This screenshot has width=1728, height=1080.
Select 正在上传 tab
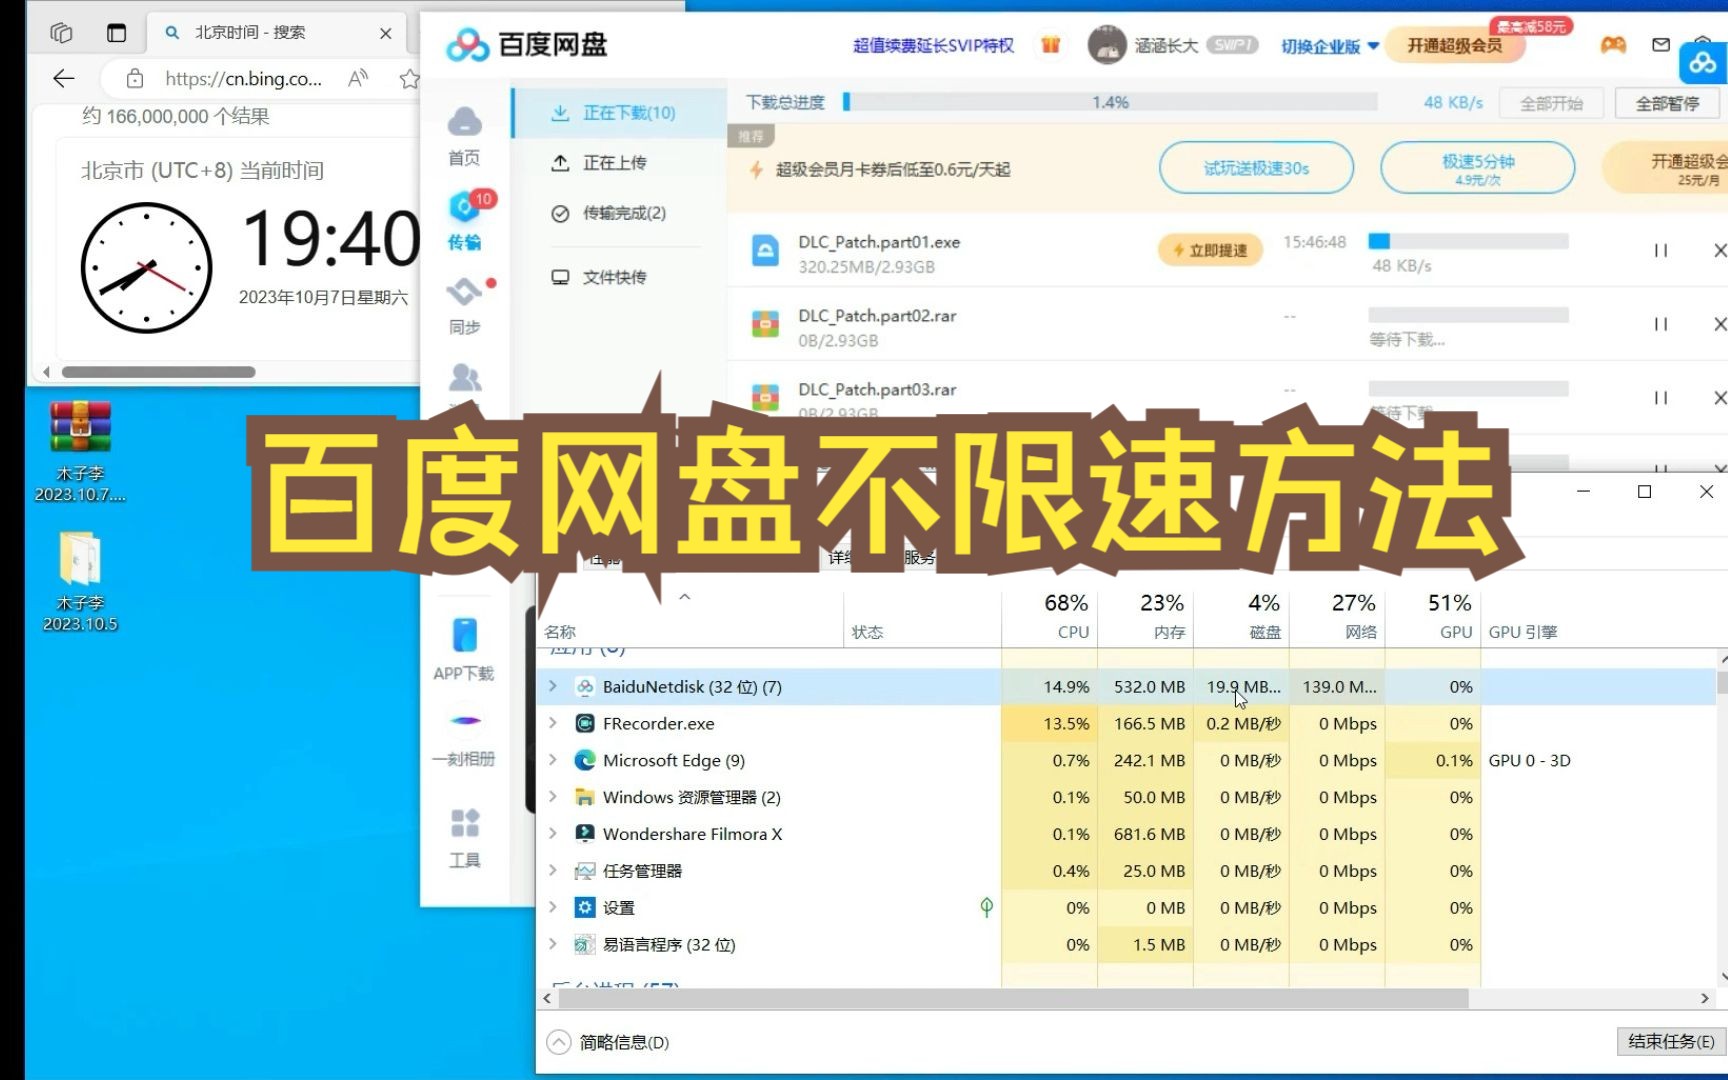coord(599,163)
